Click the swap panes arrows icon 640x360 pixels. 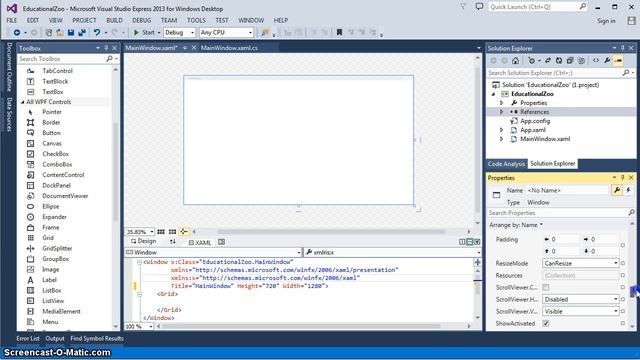[173, 242]
